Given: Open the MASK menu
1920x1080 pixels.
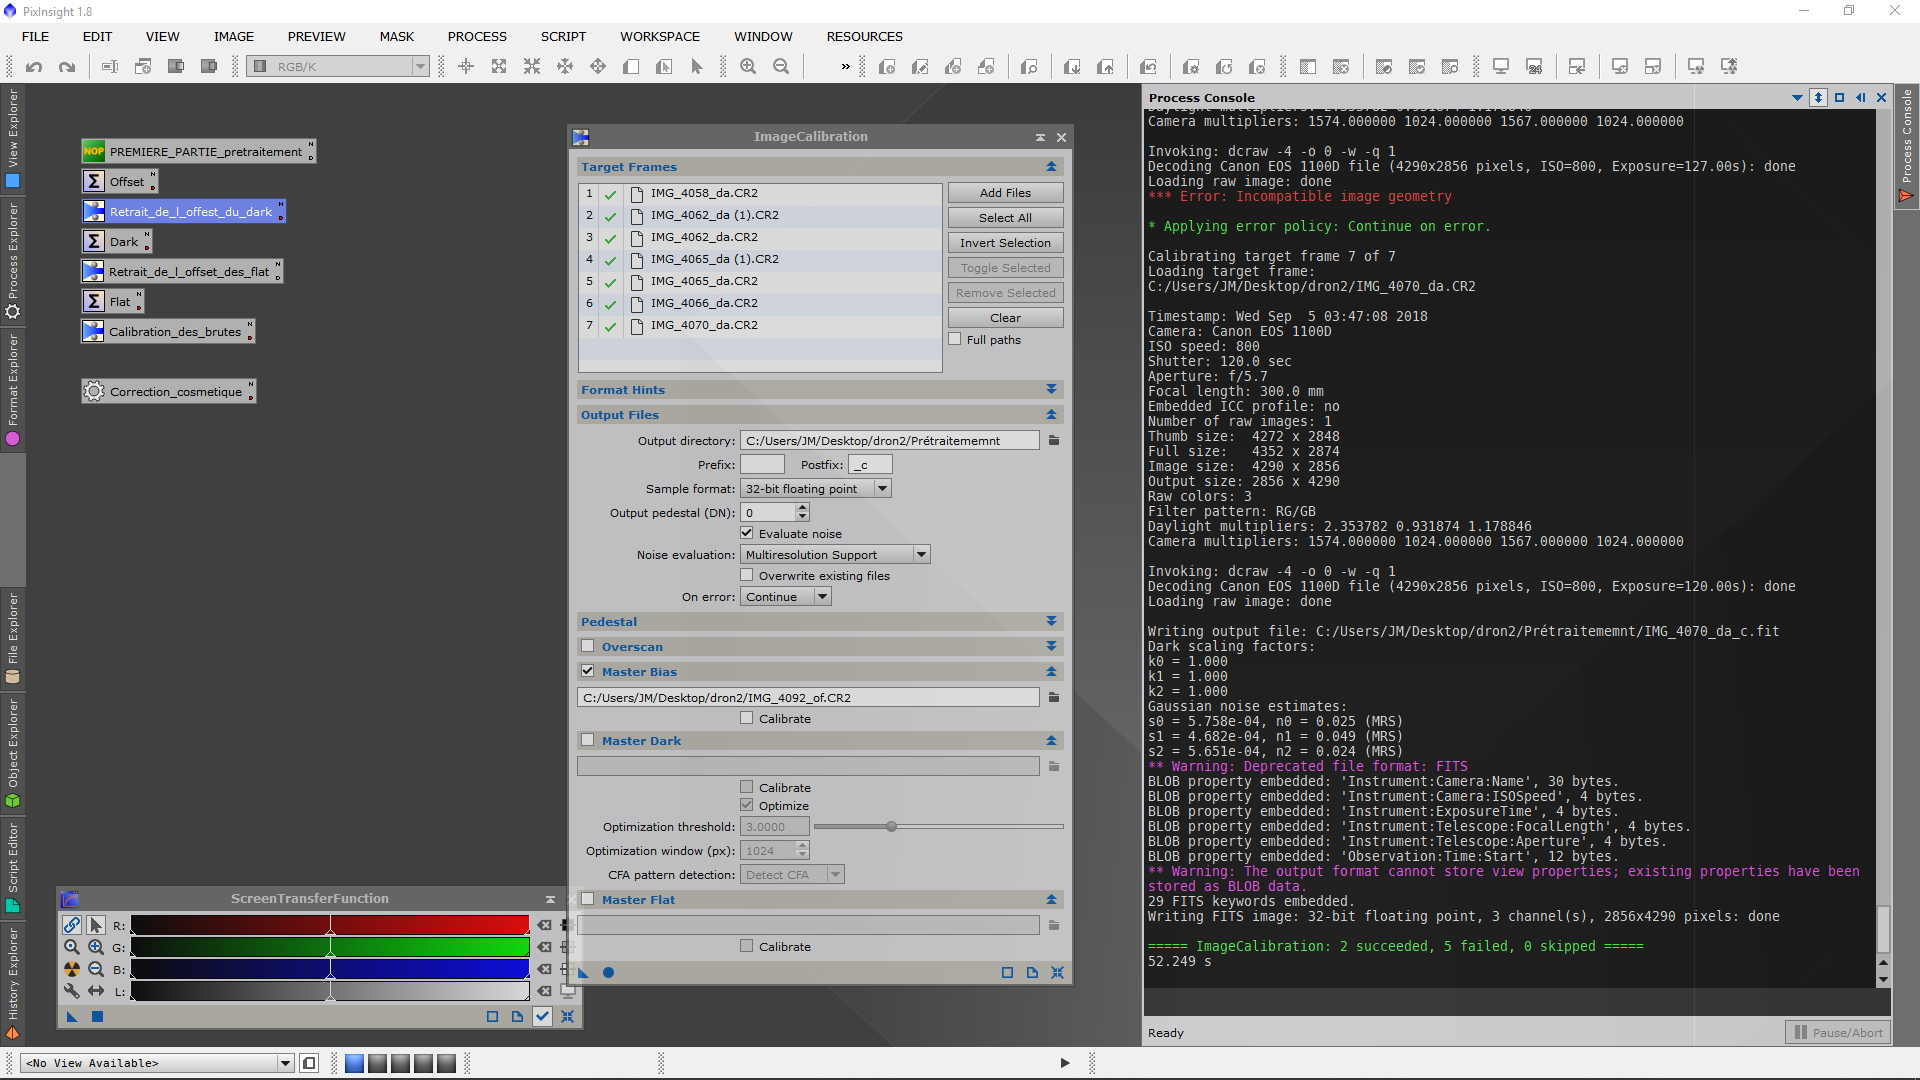Looking at the screenshot, I should click(396, 36).
